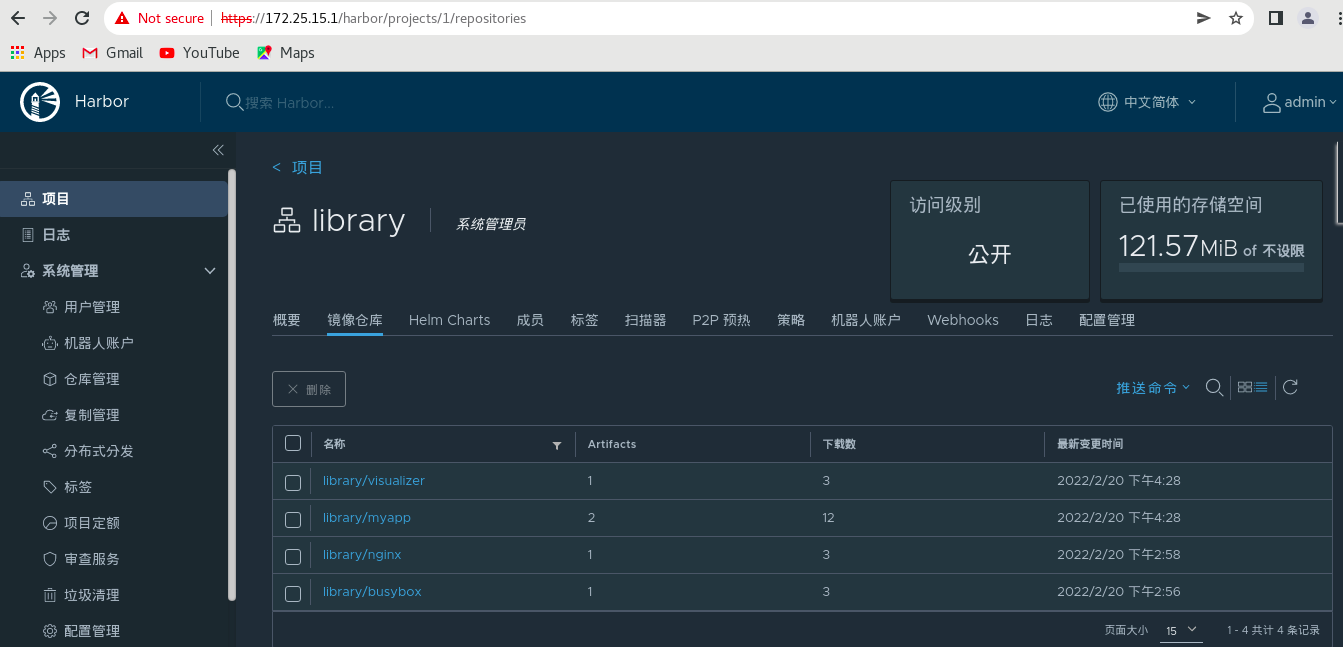
Task: Collapse the sidebar with double-chevron icon
Action: point(218,150)
